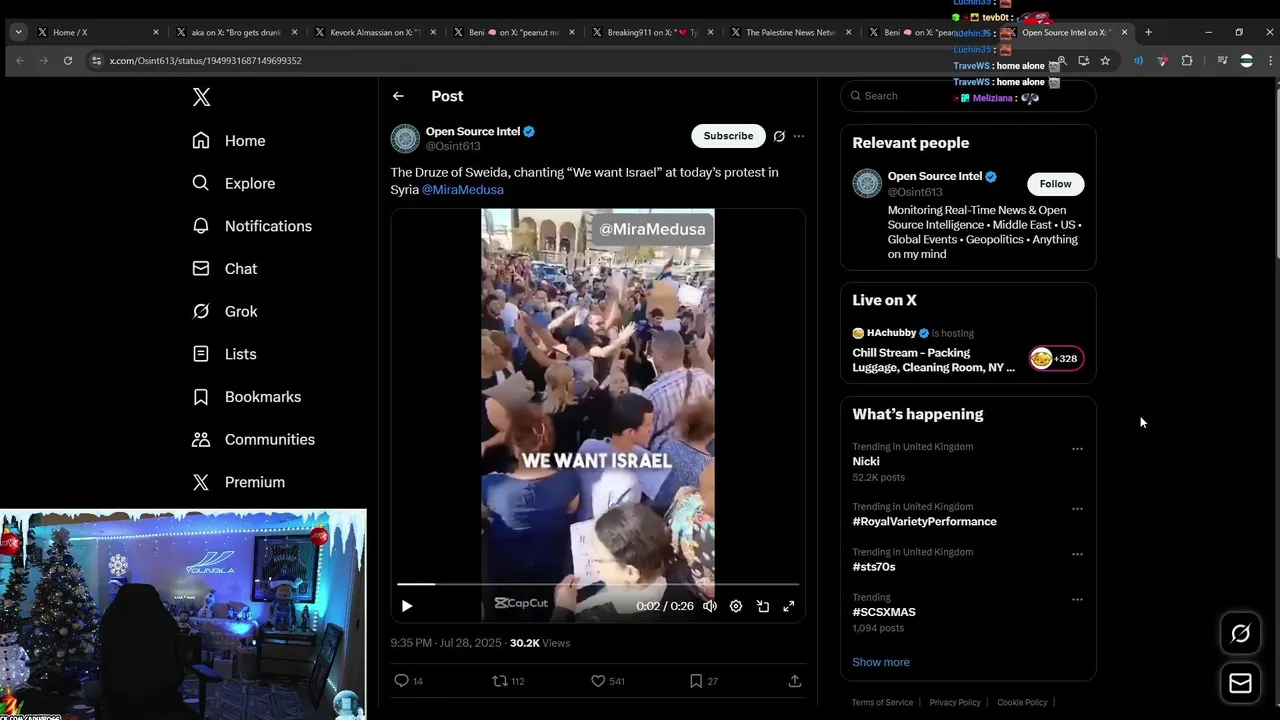
Task: Open Open Source Intel avatar on post
Action: click(x=405, y=138)
